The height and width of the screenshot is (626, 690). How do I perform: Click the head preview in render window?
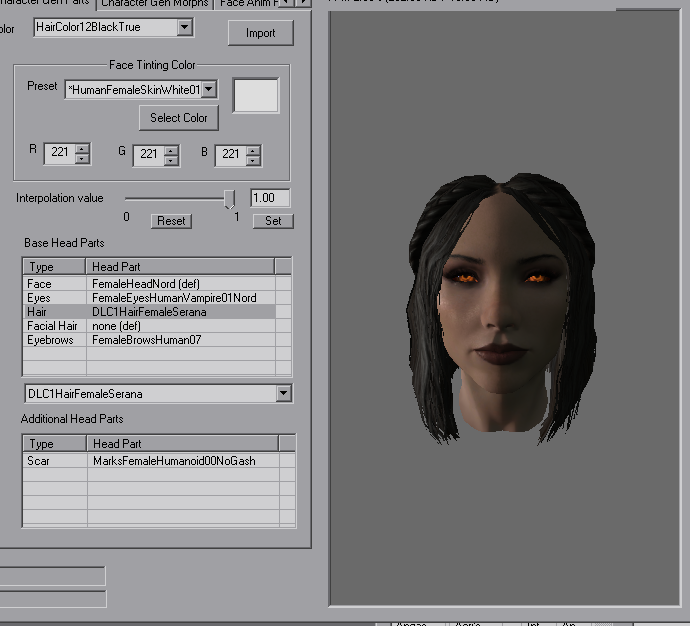pos(502,308)
